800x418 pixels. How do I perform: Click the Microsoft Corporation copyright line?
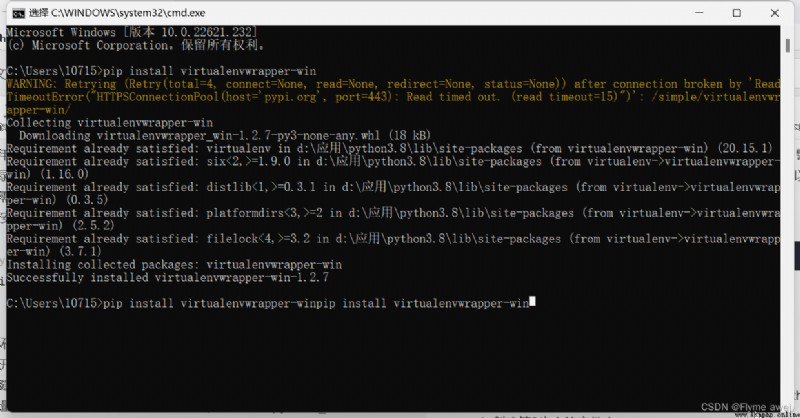pyautogui.click(x=136, y=45)
